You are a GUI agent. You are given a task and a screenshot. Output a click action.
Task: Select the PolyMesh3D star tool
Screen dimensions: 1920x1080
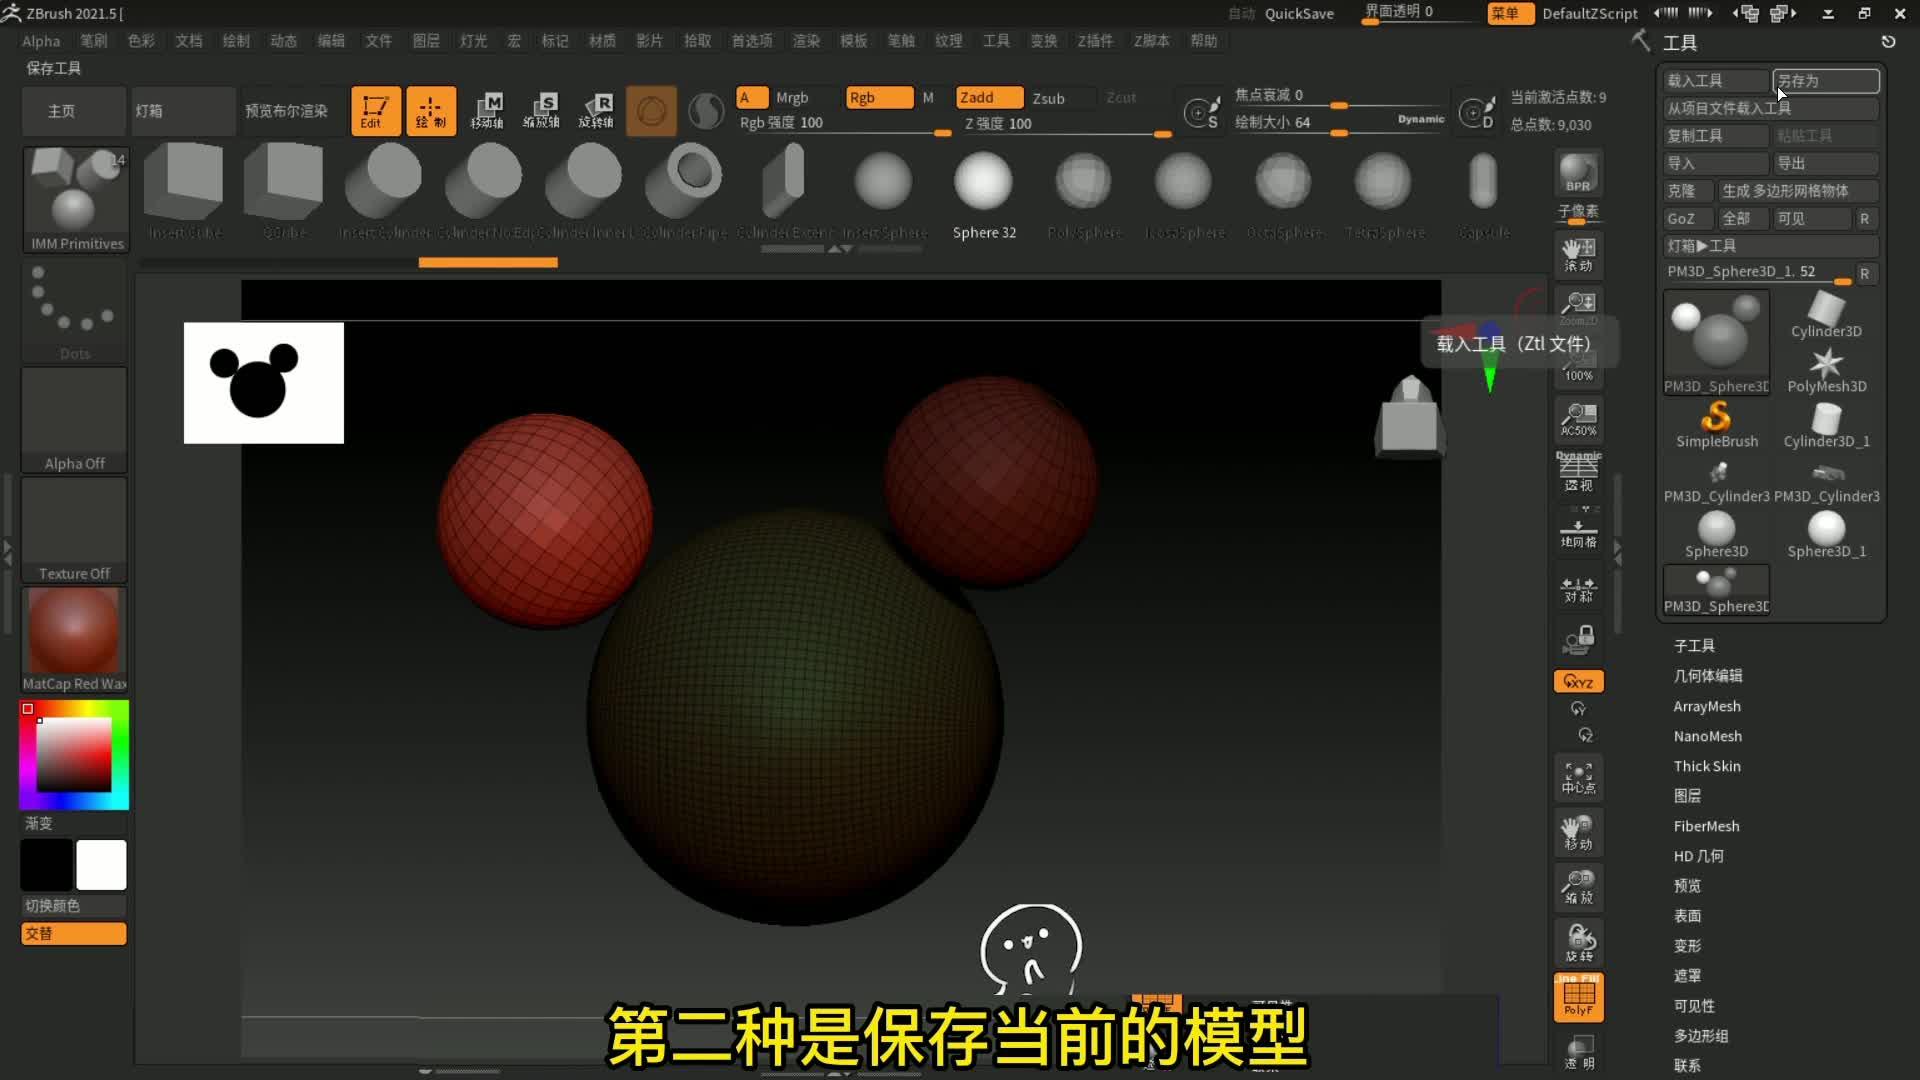(1826, 365)
